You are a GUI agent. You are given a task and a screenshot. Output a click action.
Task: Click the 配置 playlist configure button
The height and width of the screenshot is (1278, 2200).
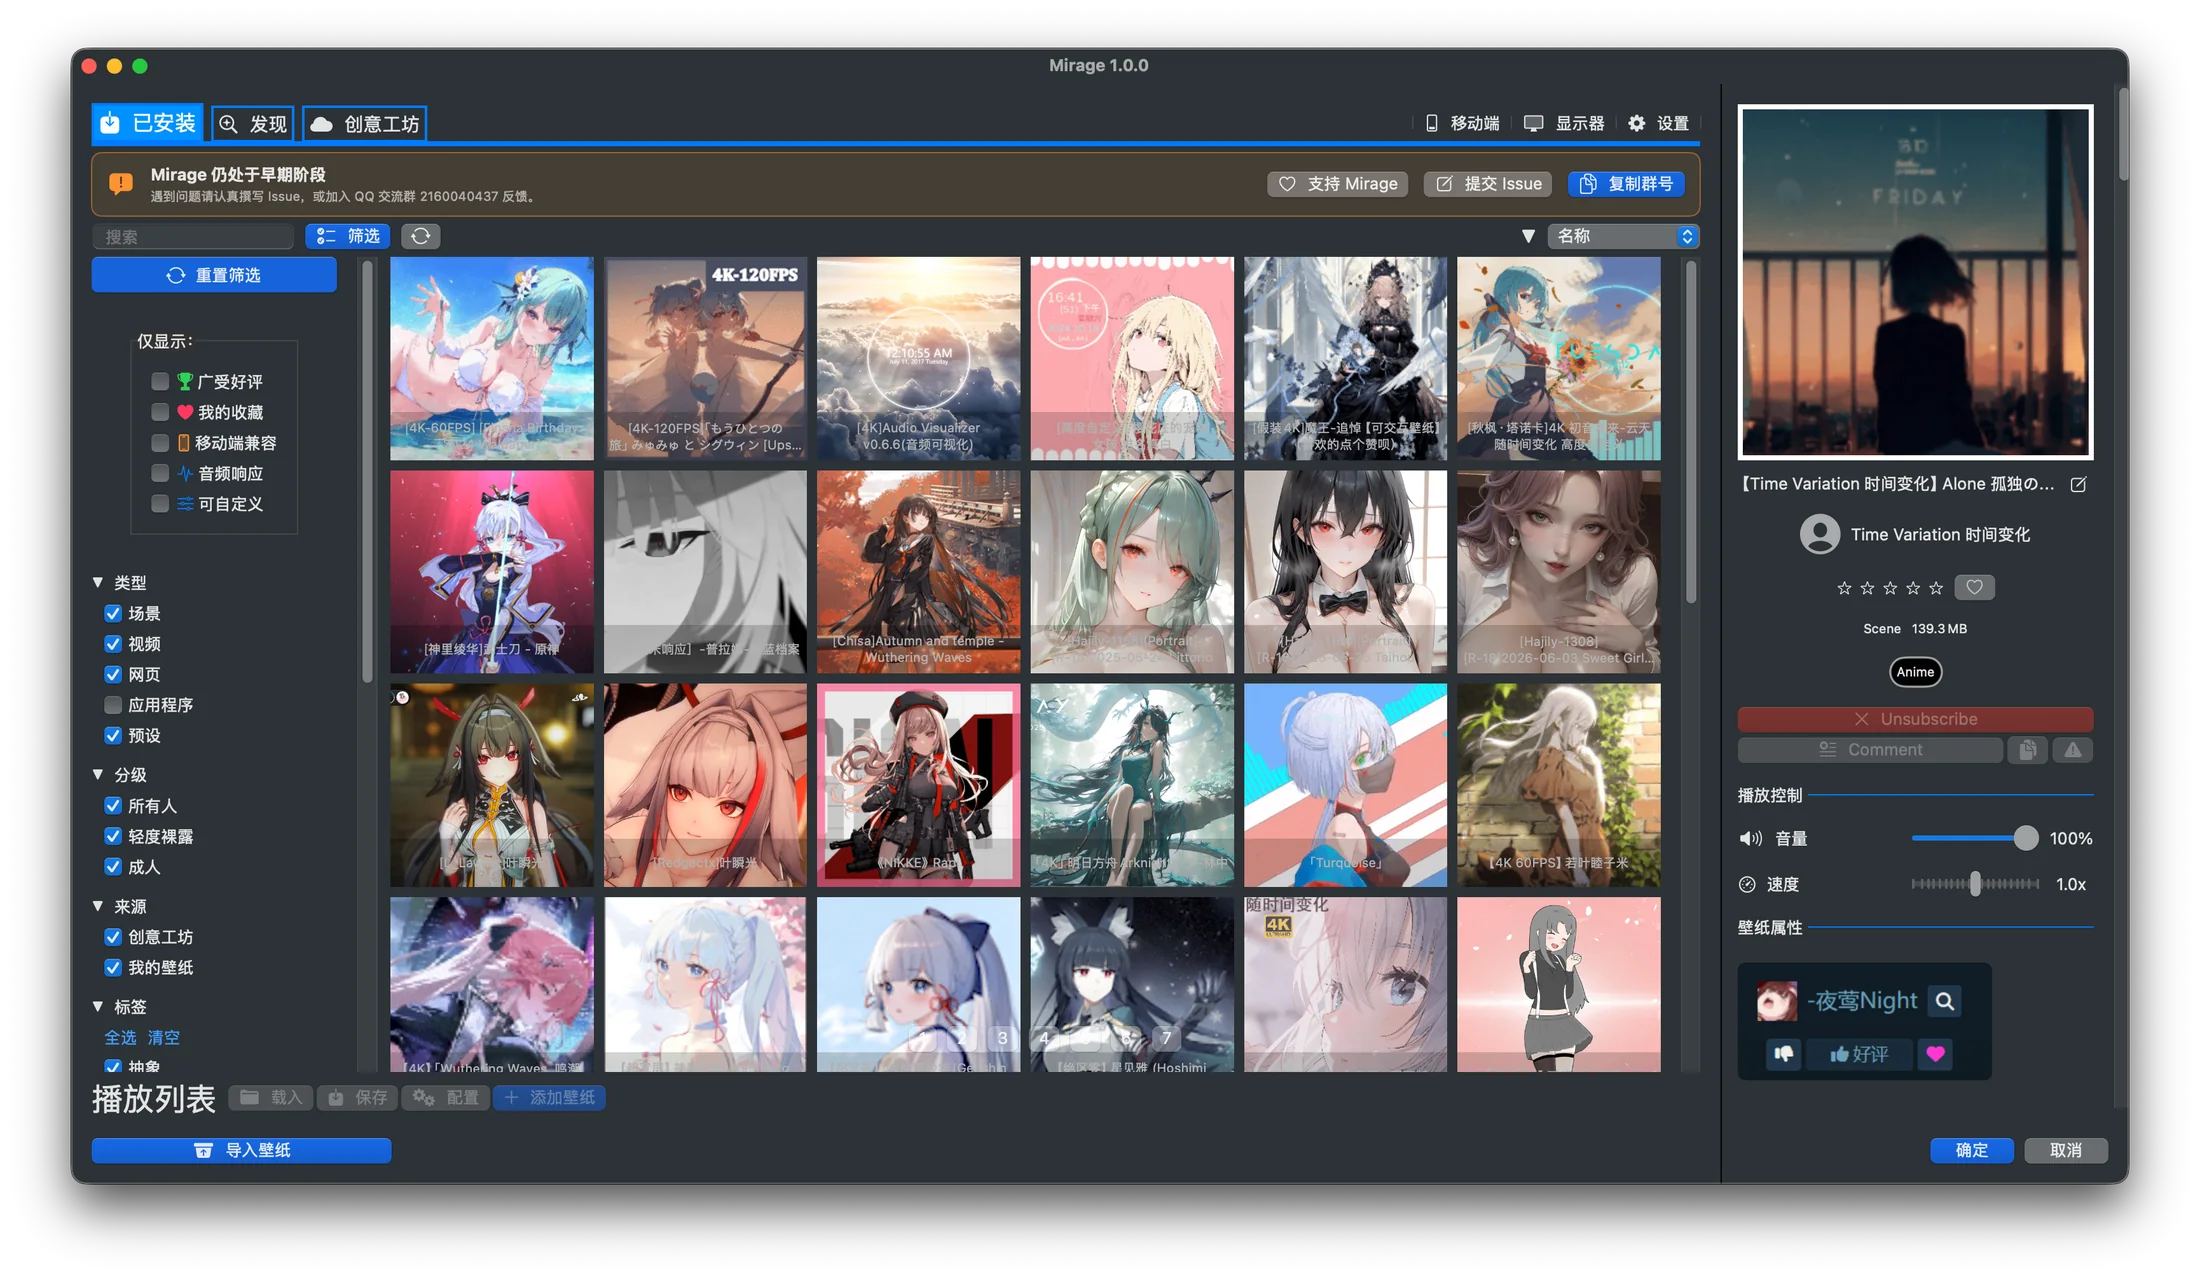coord(446,1098)
